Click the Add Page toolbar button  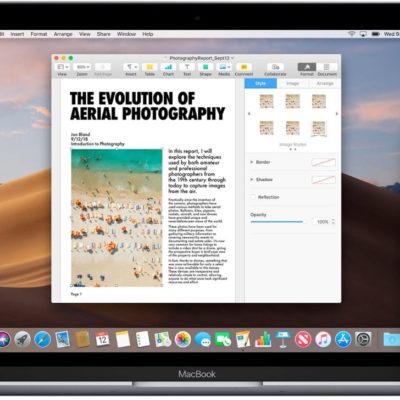click(x=103, y=67)
